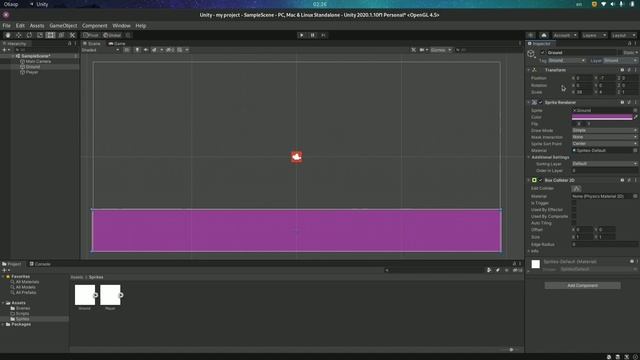Open the Edit menu
Screen dimensions: 640x360
[20, 26]
